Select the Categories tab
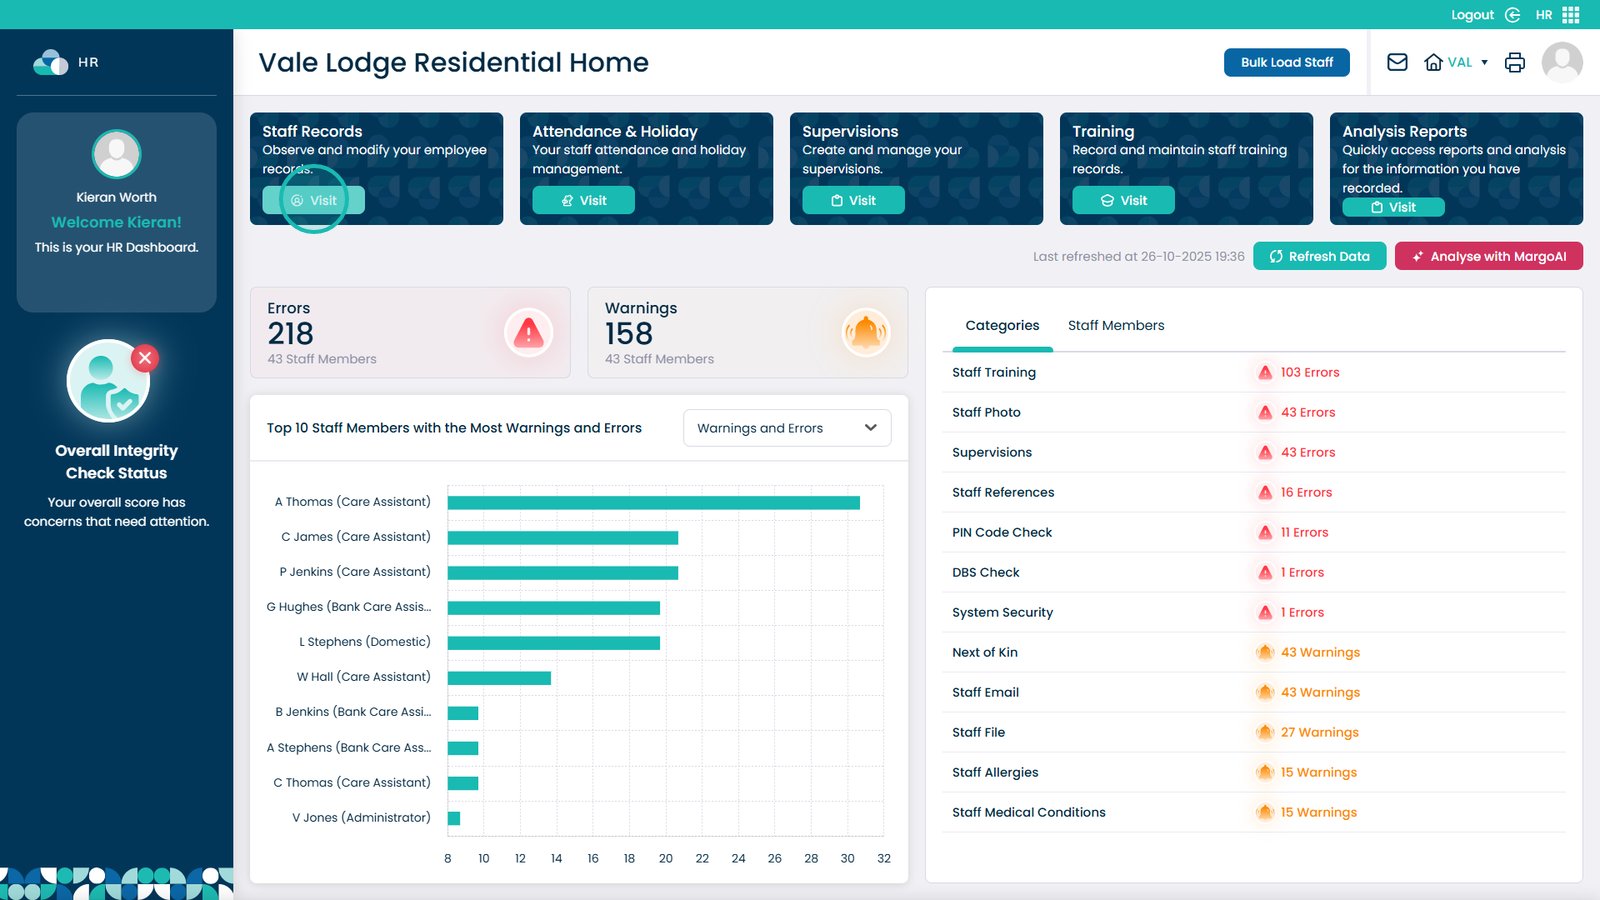 click(x=1002, y=326)
